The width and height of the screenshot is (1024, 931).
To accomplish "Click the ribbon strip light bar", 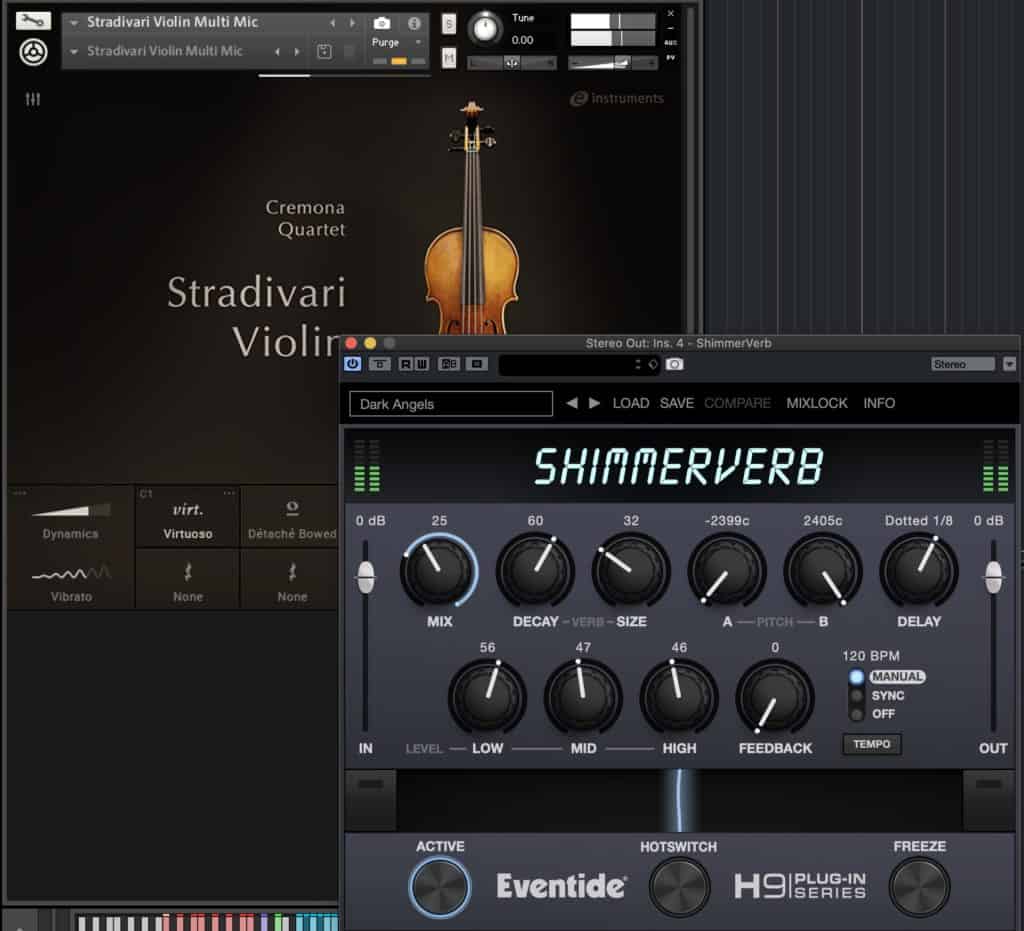I will tap(679, 800).
